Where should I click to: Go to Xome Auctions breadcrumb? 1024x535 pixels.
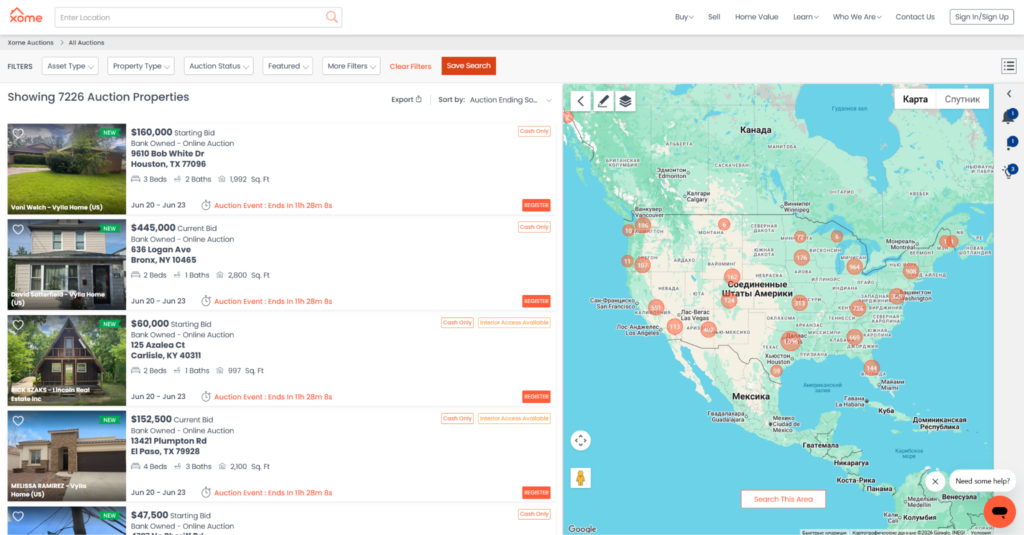tap(31, 42)
